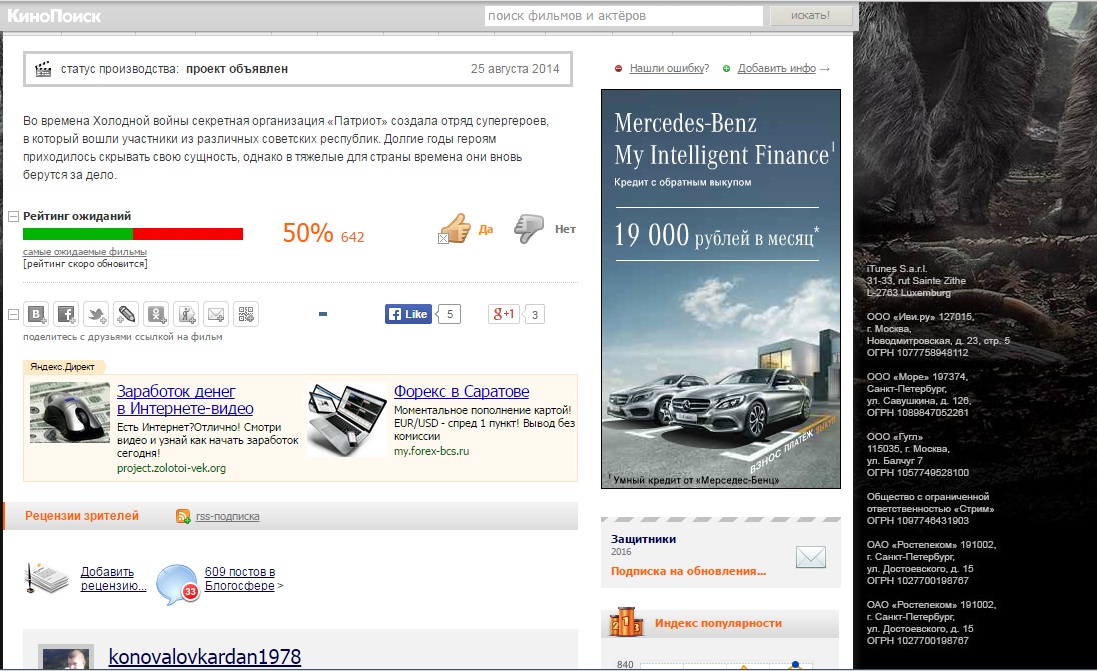Click the red error report icon

coord(618,69)
